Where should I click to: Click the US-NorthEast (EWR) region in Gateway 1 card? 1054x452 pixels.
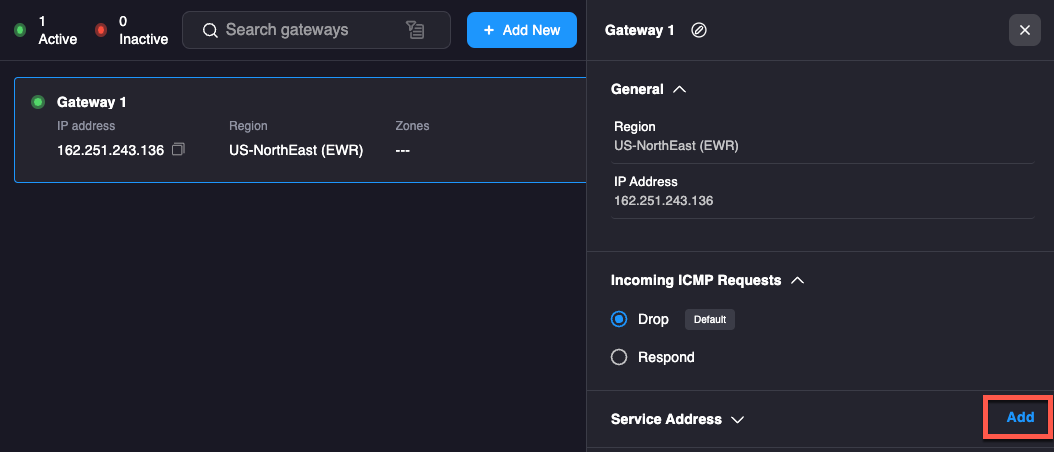[295, 151]
